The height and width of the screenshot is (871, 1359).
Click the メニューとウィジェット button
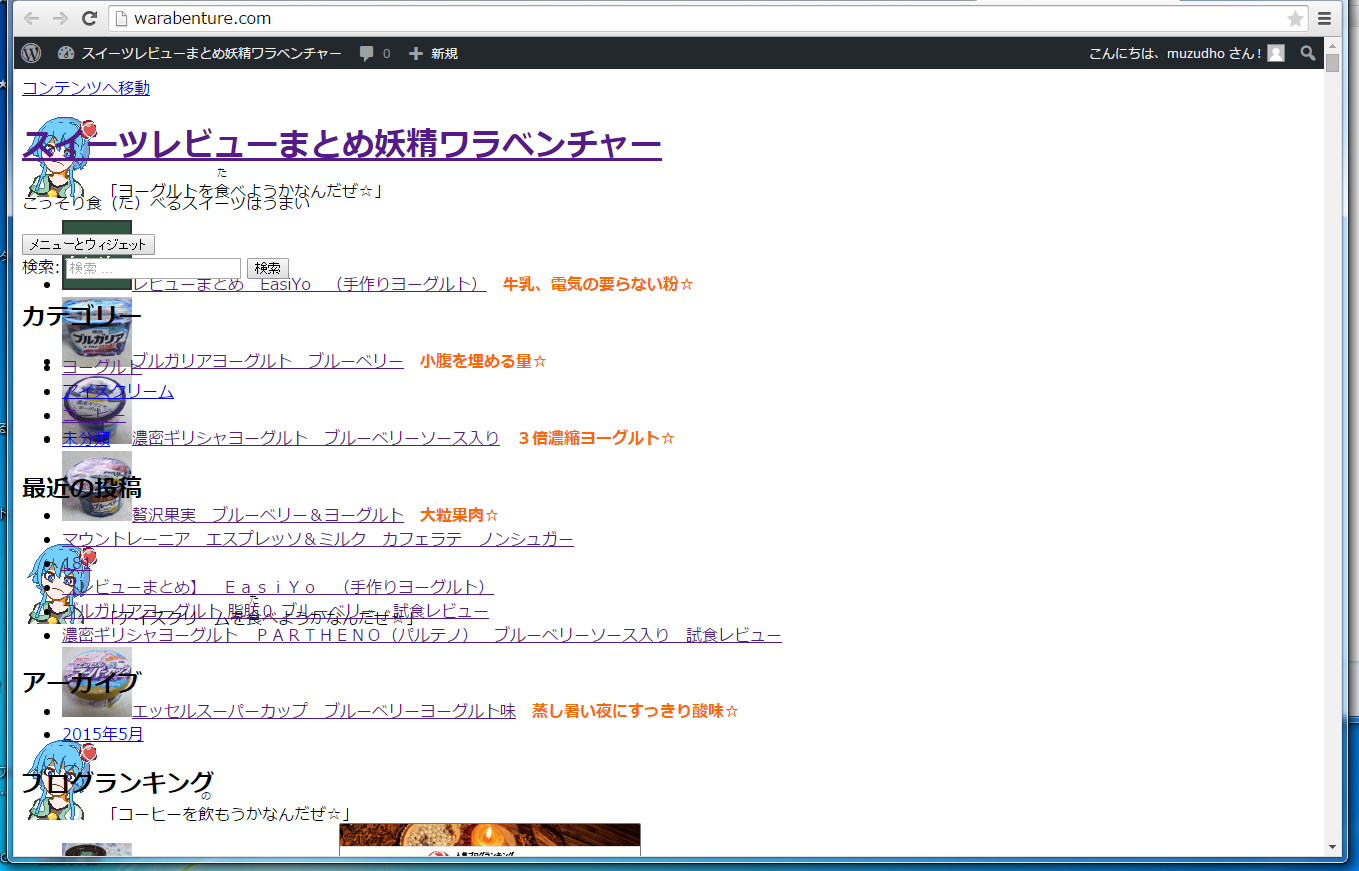pyautogui.click(x=88, y=245)
